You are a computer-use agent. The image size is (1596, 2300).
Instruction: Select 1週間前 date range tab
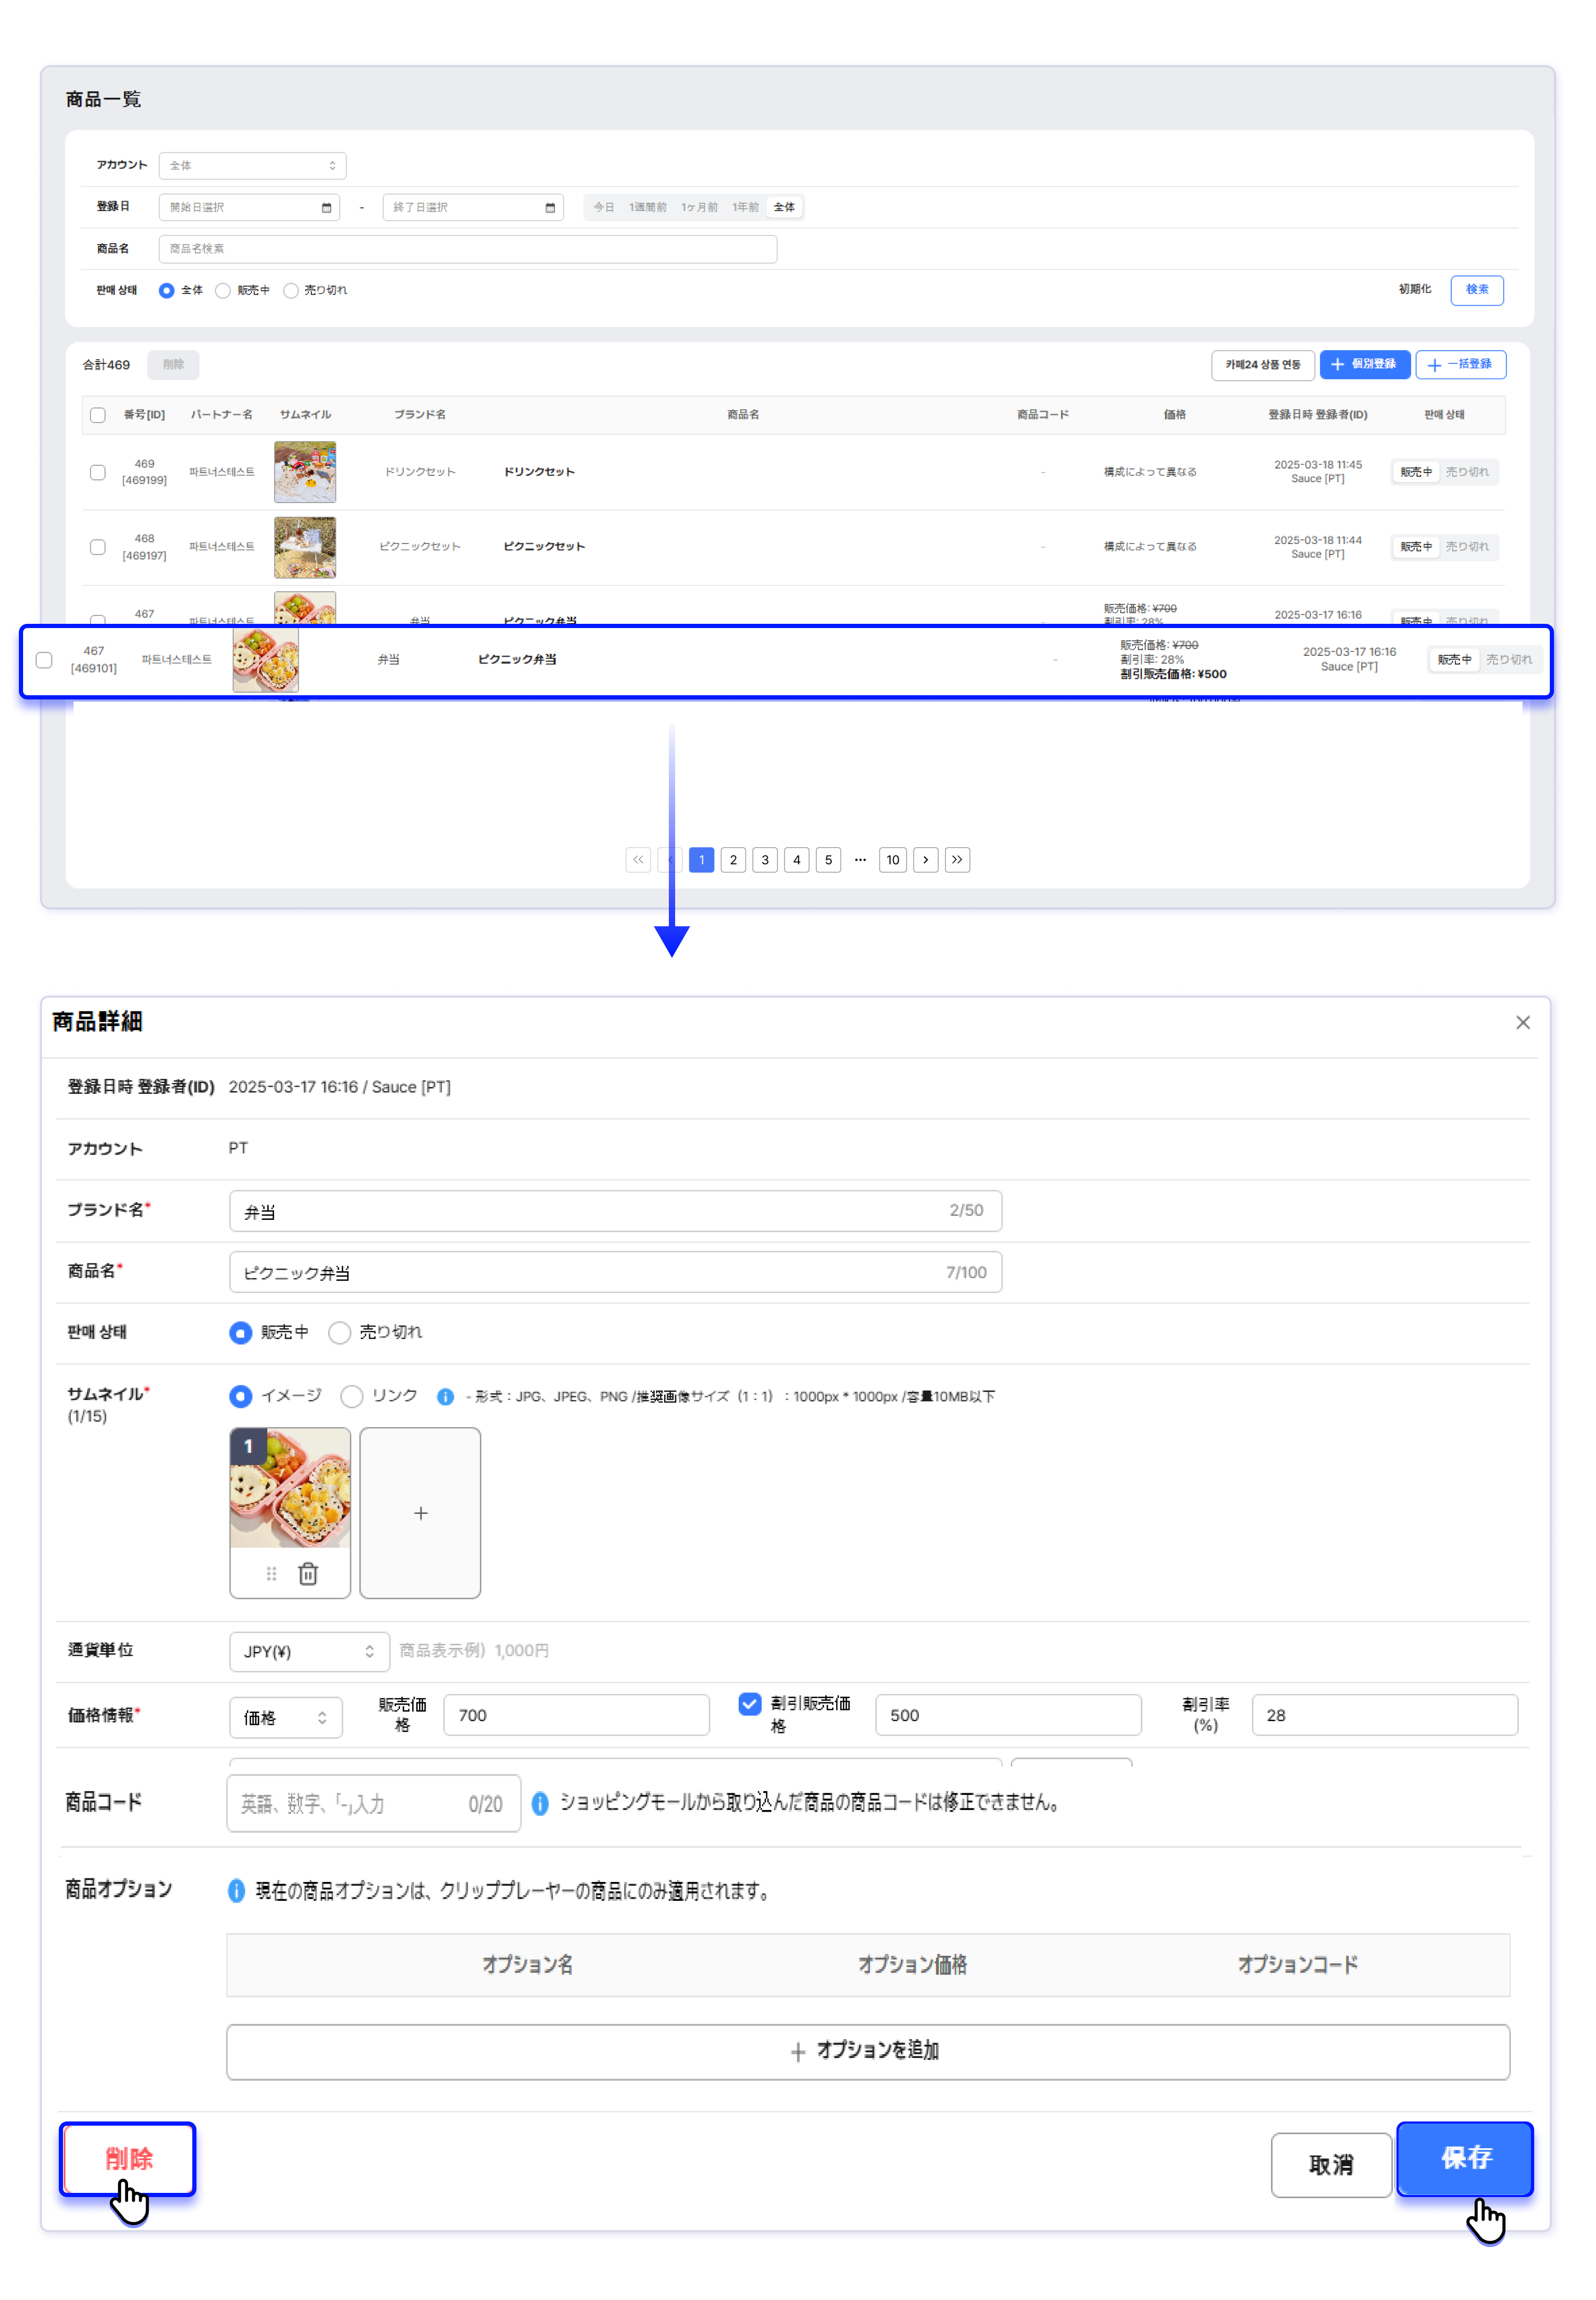[x=647, y=208]
